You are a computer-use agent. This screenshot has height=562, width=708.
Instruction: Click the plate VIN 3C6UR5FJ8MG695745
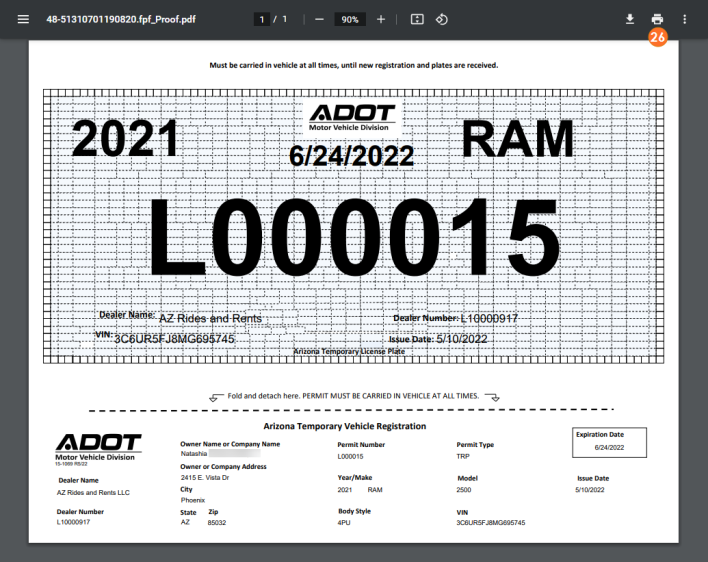(x=174, y=339)
